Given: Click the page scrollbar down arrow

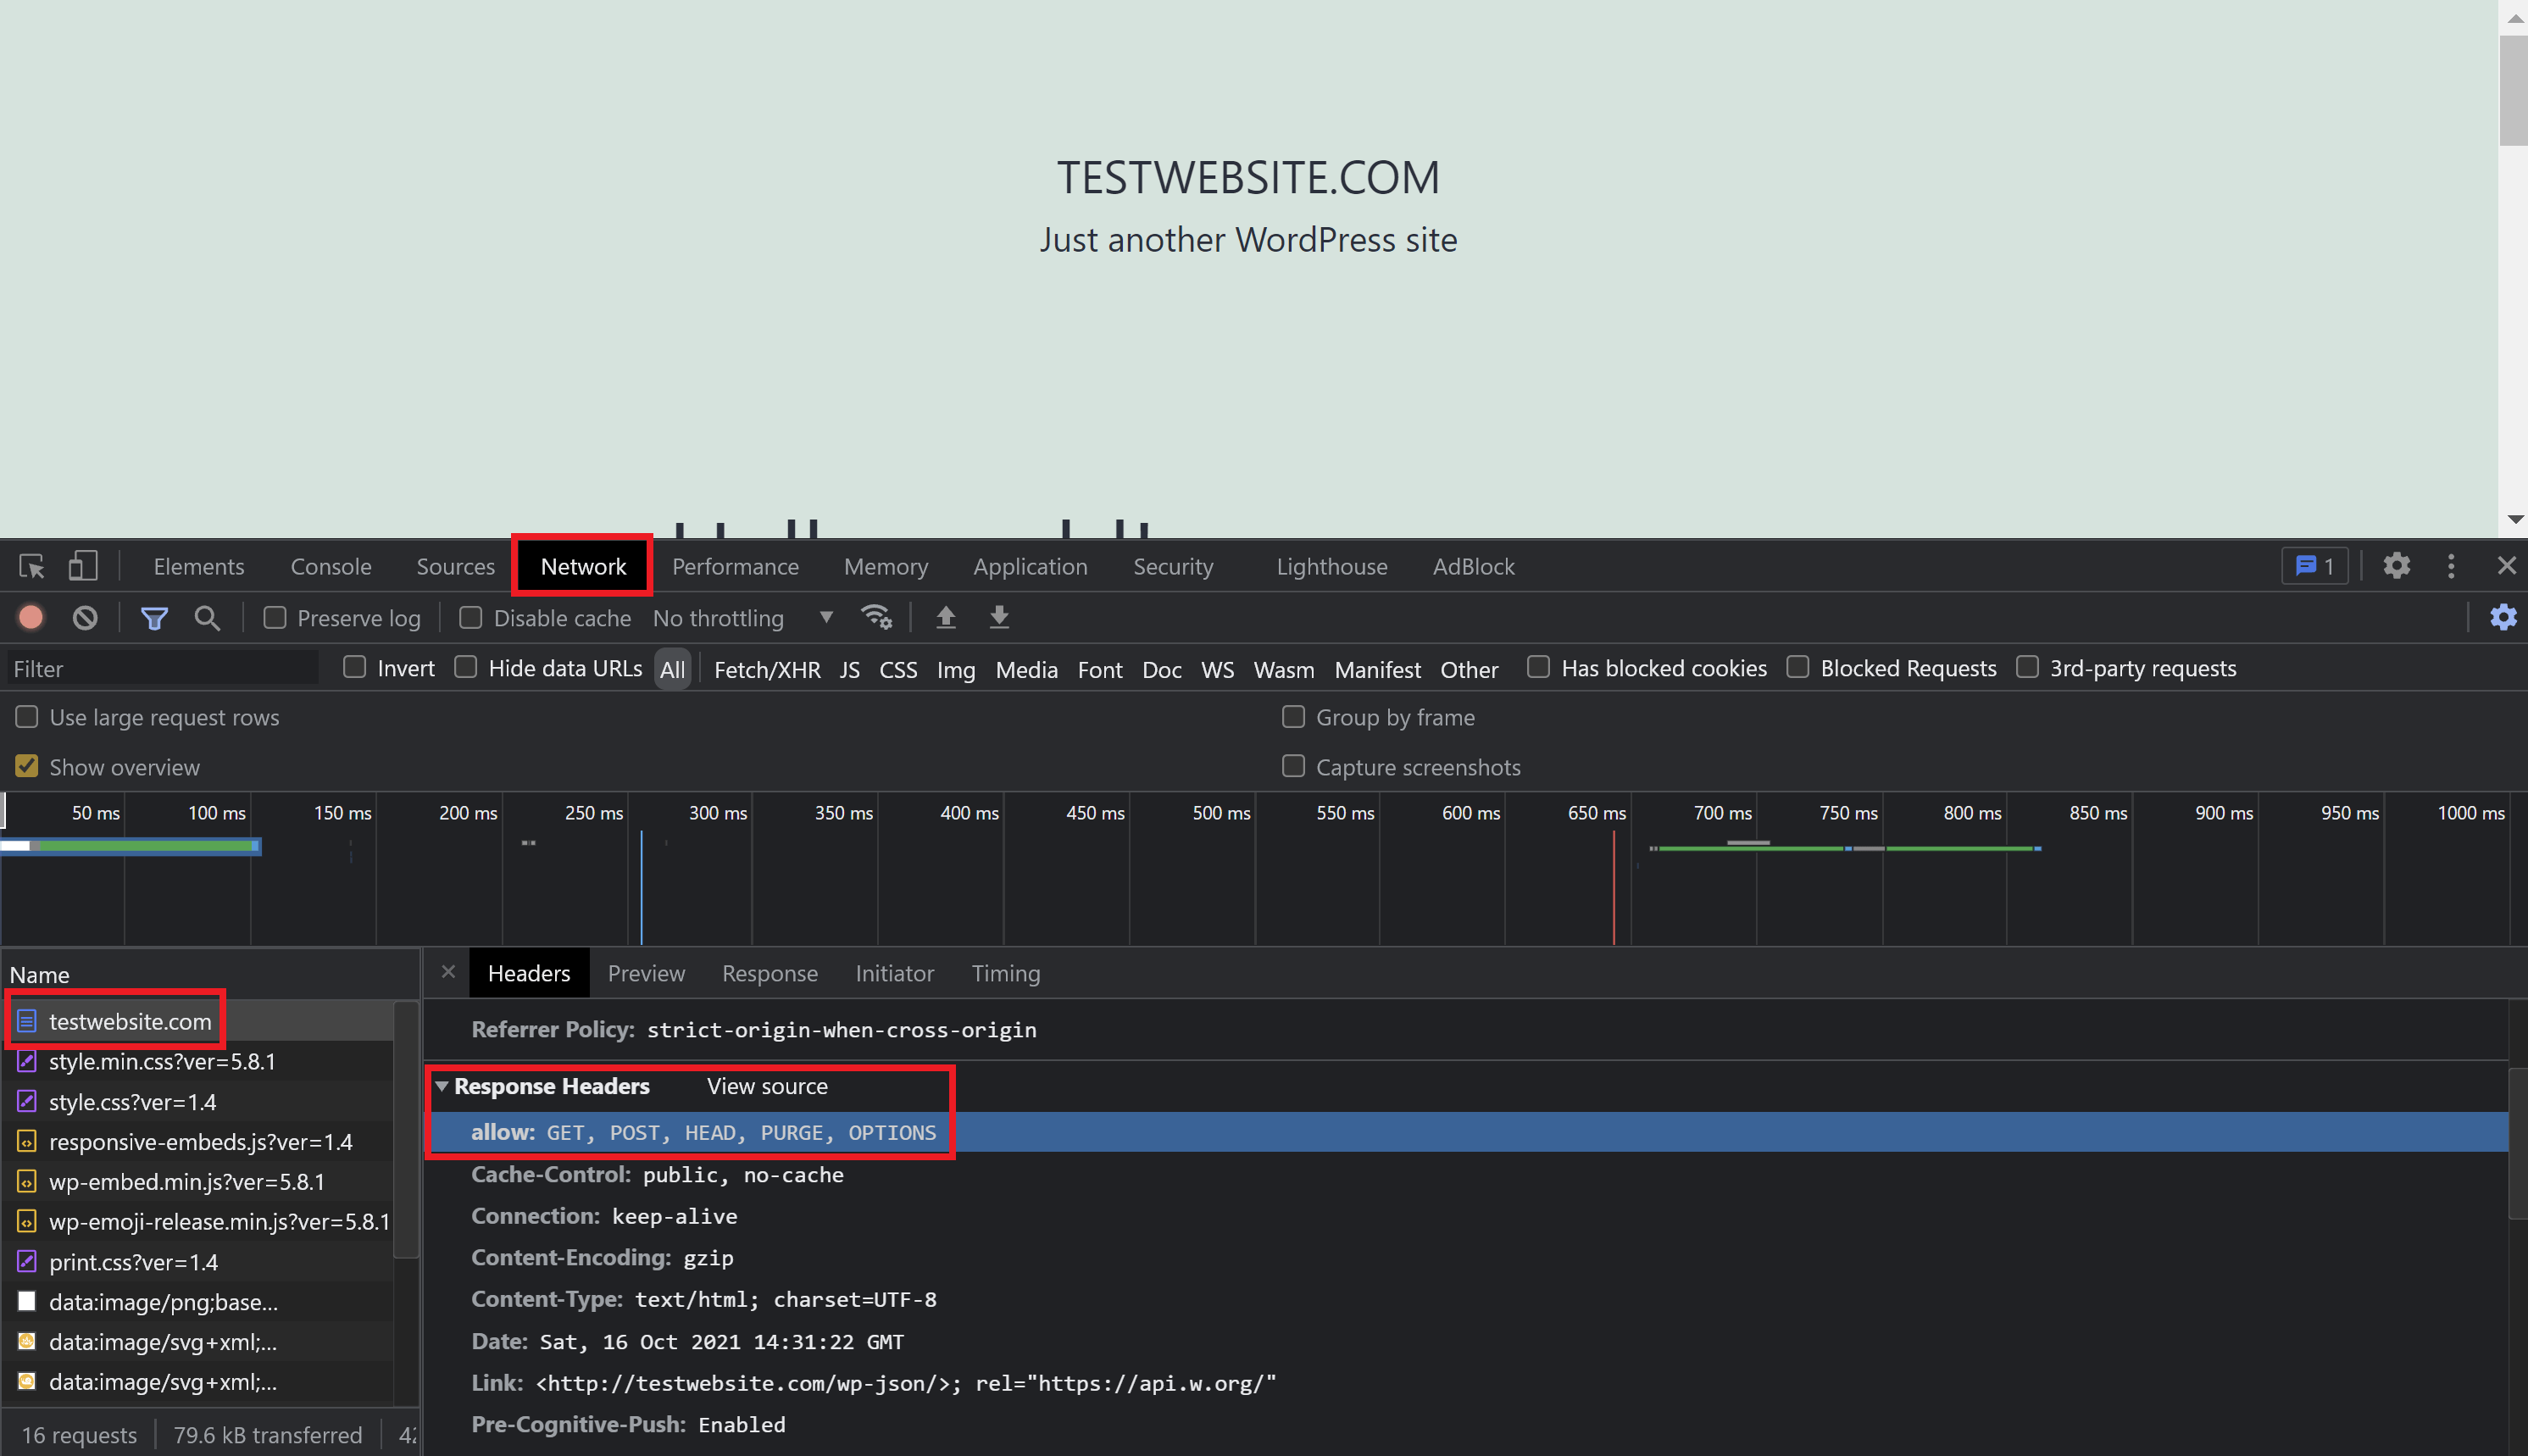Looking at the screenshot, I should click(2514, 519).
